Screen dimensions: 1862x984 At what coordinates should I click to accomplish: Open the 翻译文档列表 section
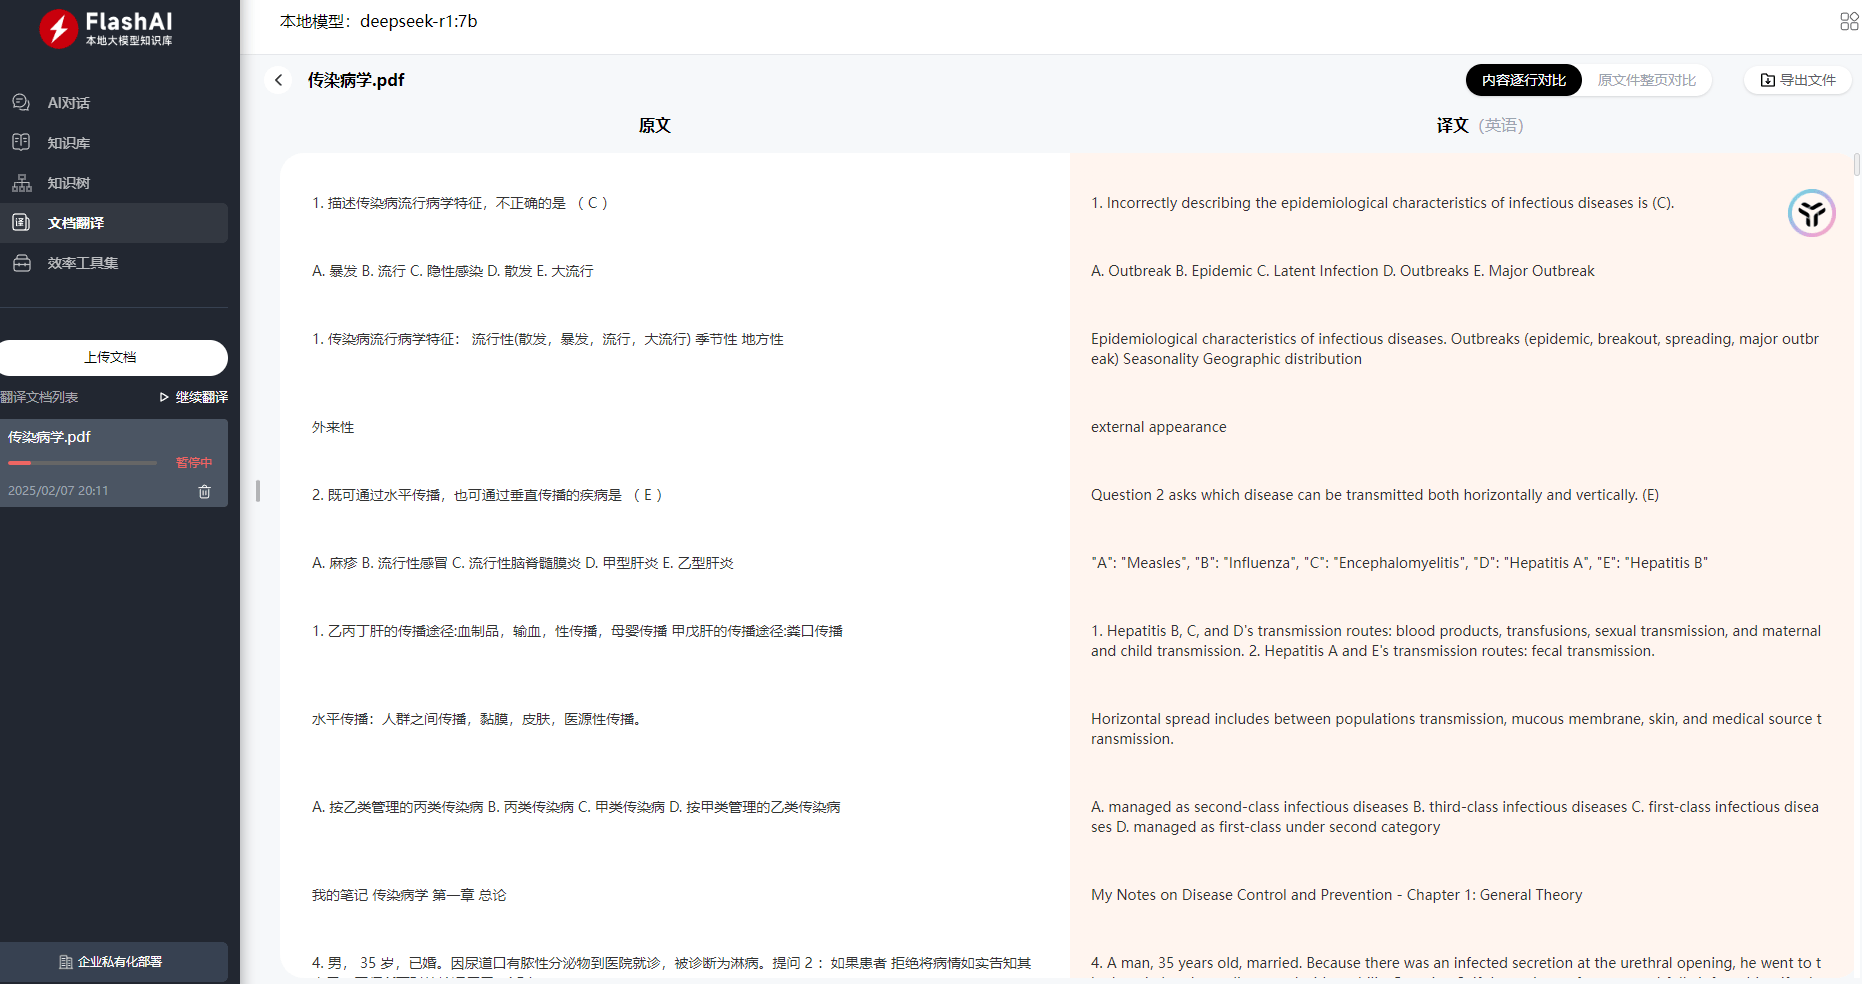41,396
